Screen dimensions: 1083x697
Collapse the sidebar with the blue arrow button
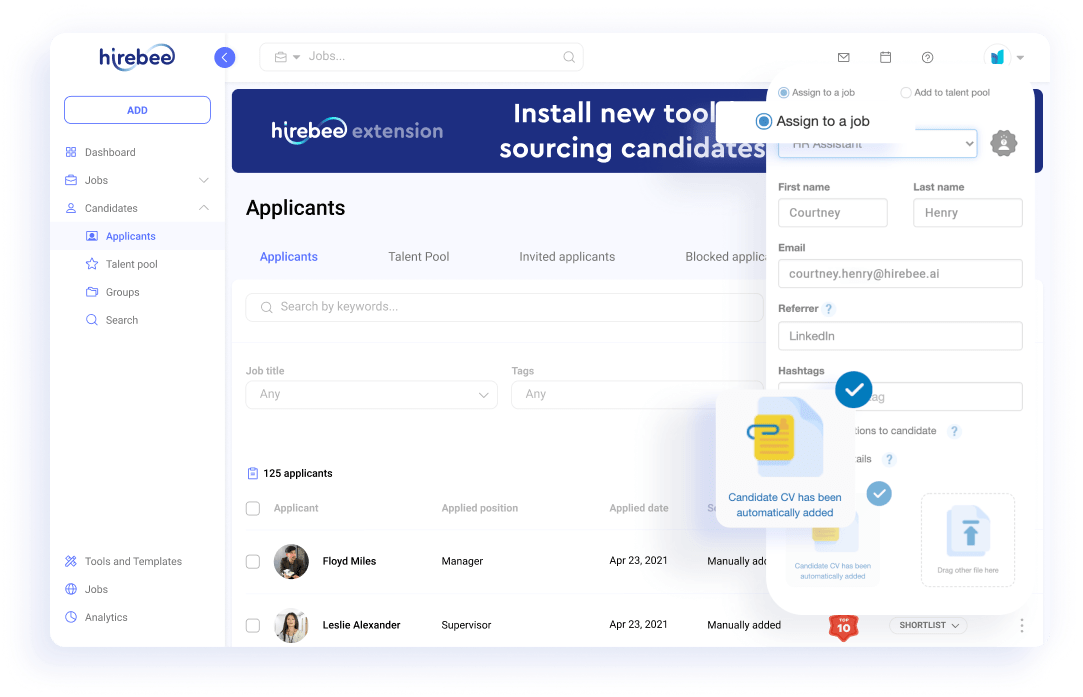tap(224, 57)
